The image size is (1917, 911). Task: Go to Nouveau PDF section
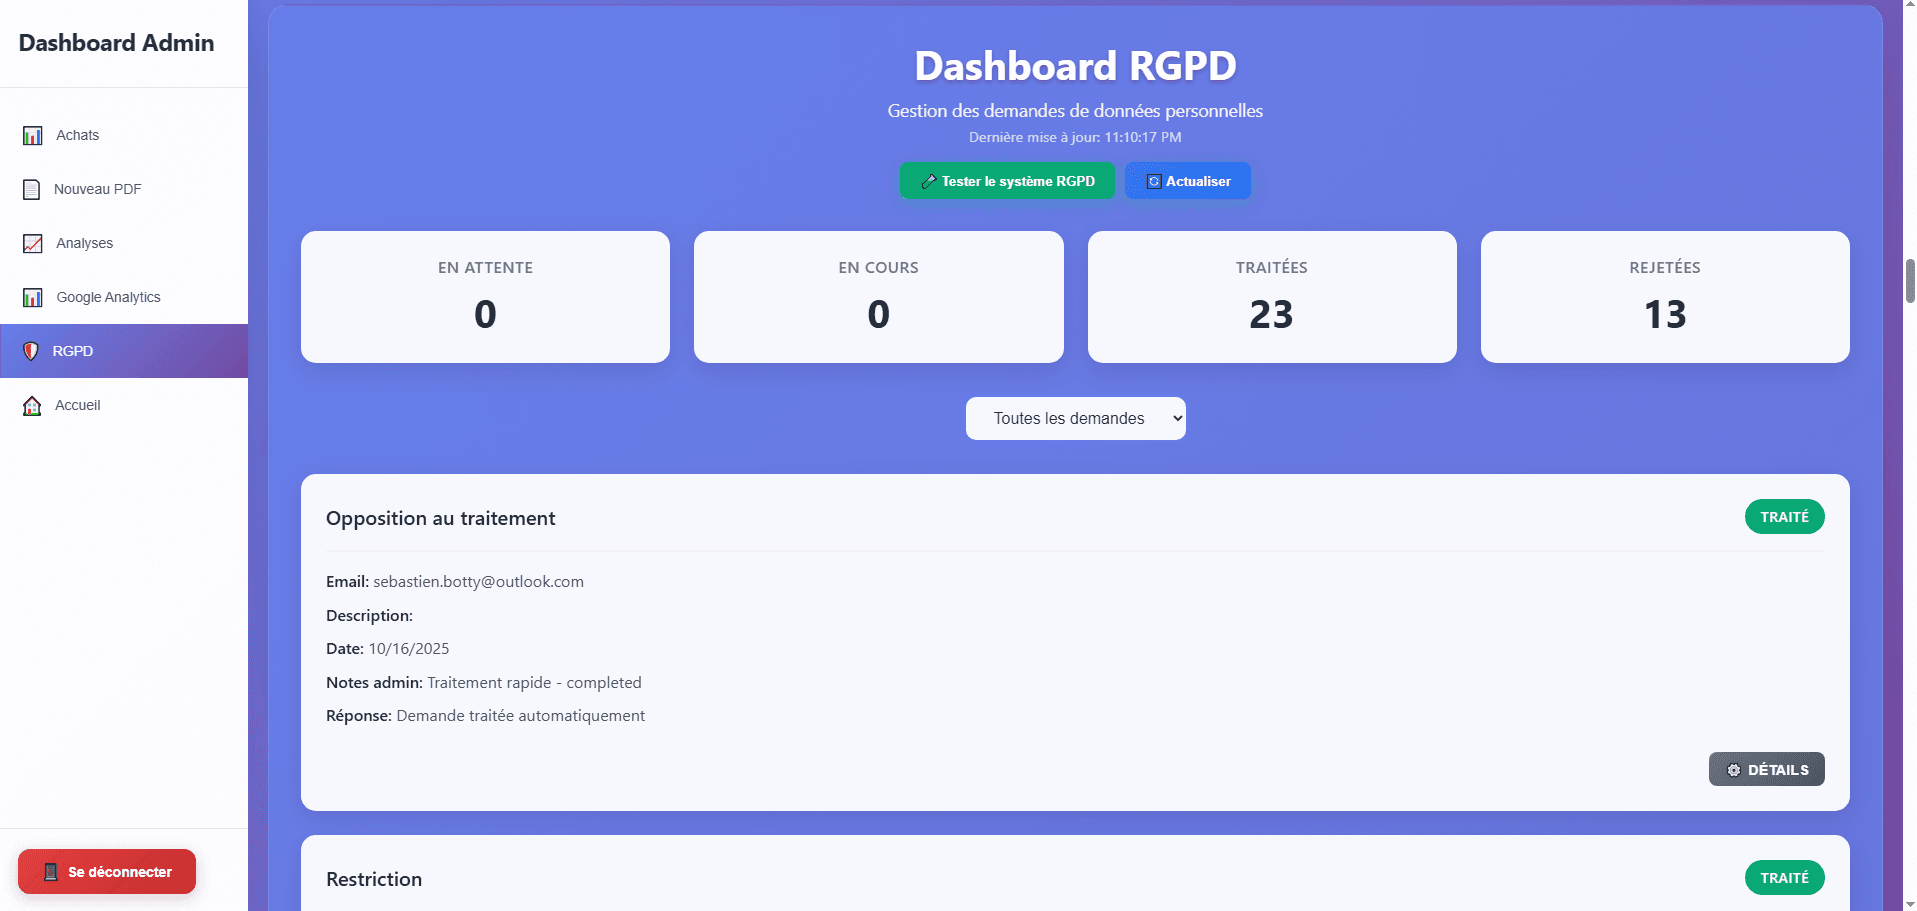[x=124, y=189]
